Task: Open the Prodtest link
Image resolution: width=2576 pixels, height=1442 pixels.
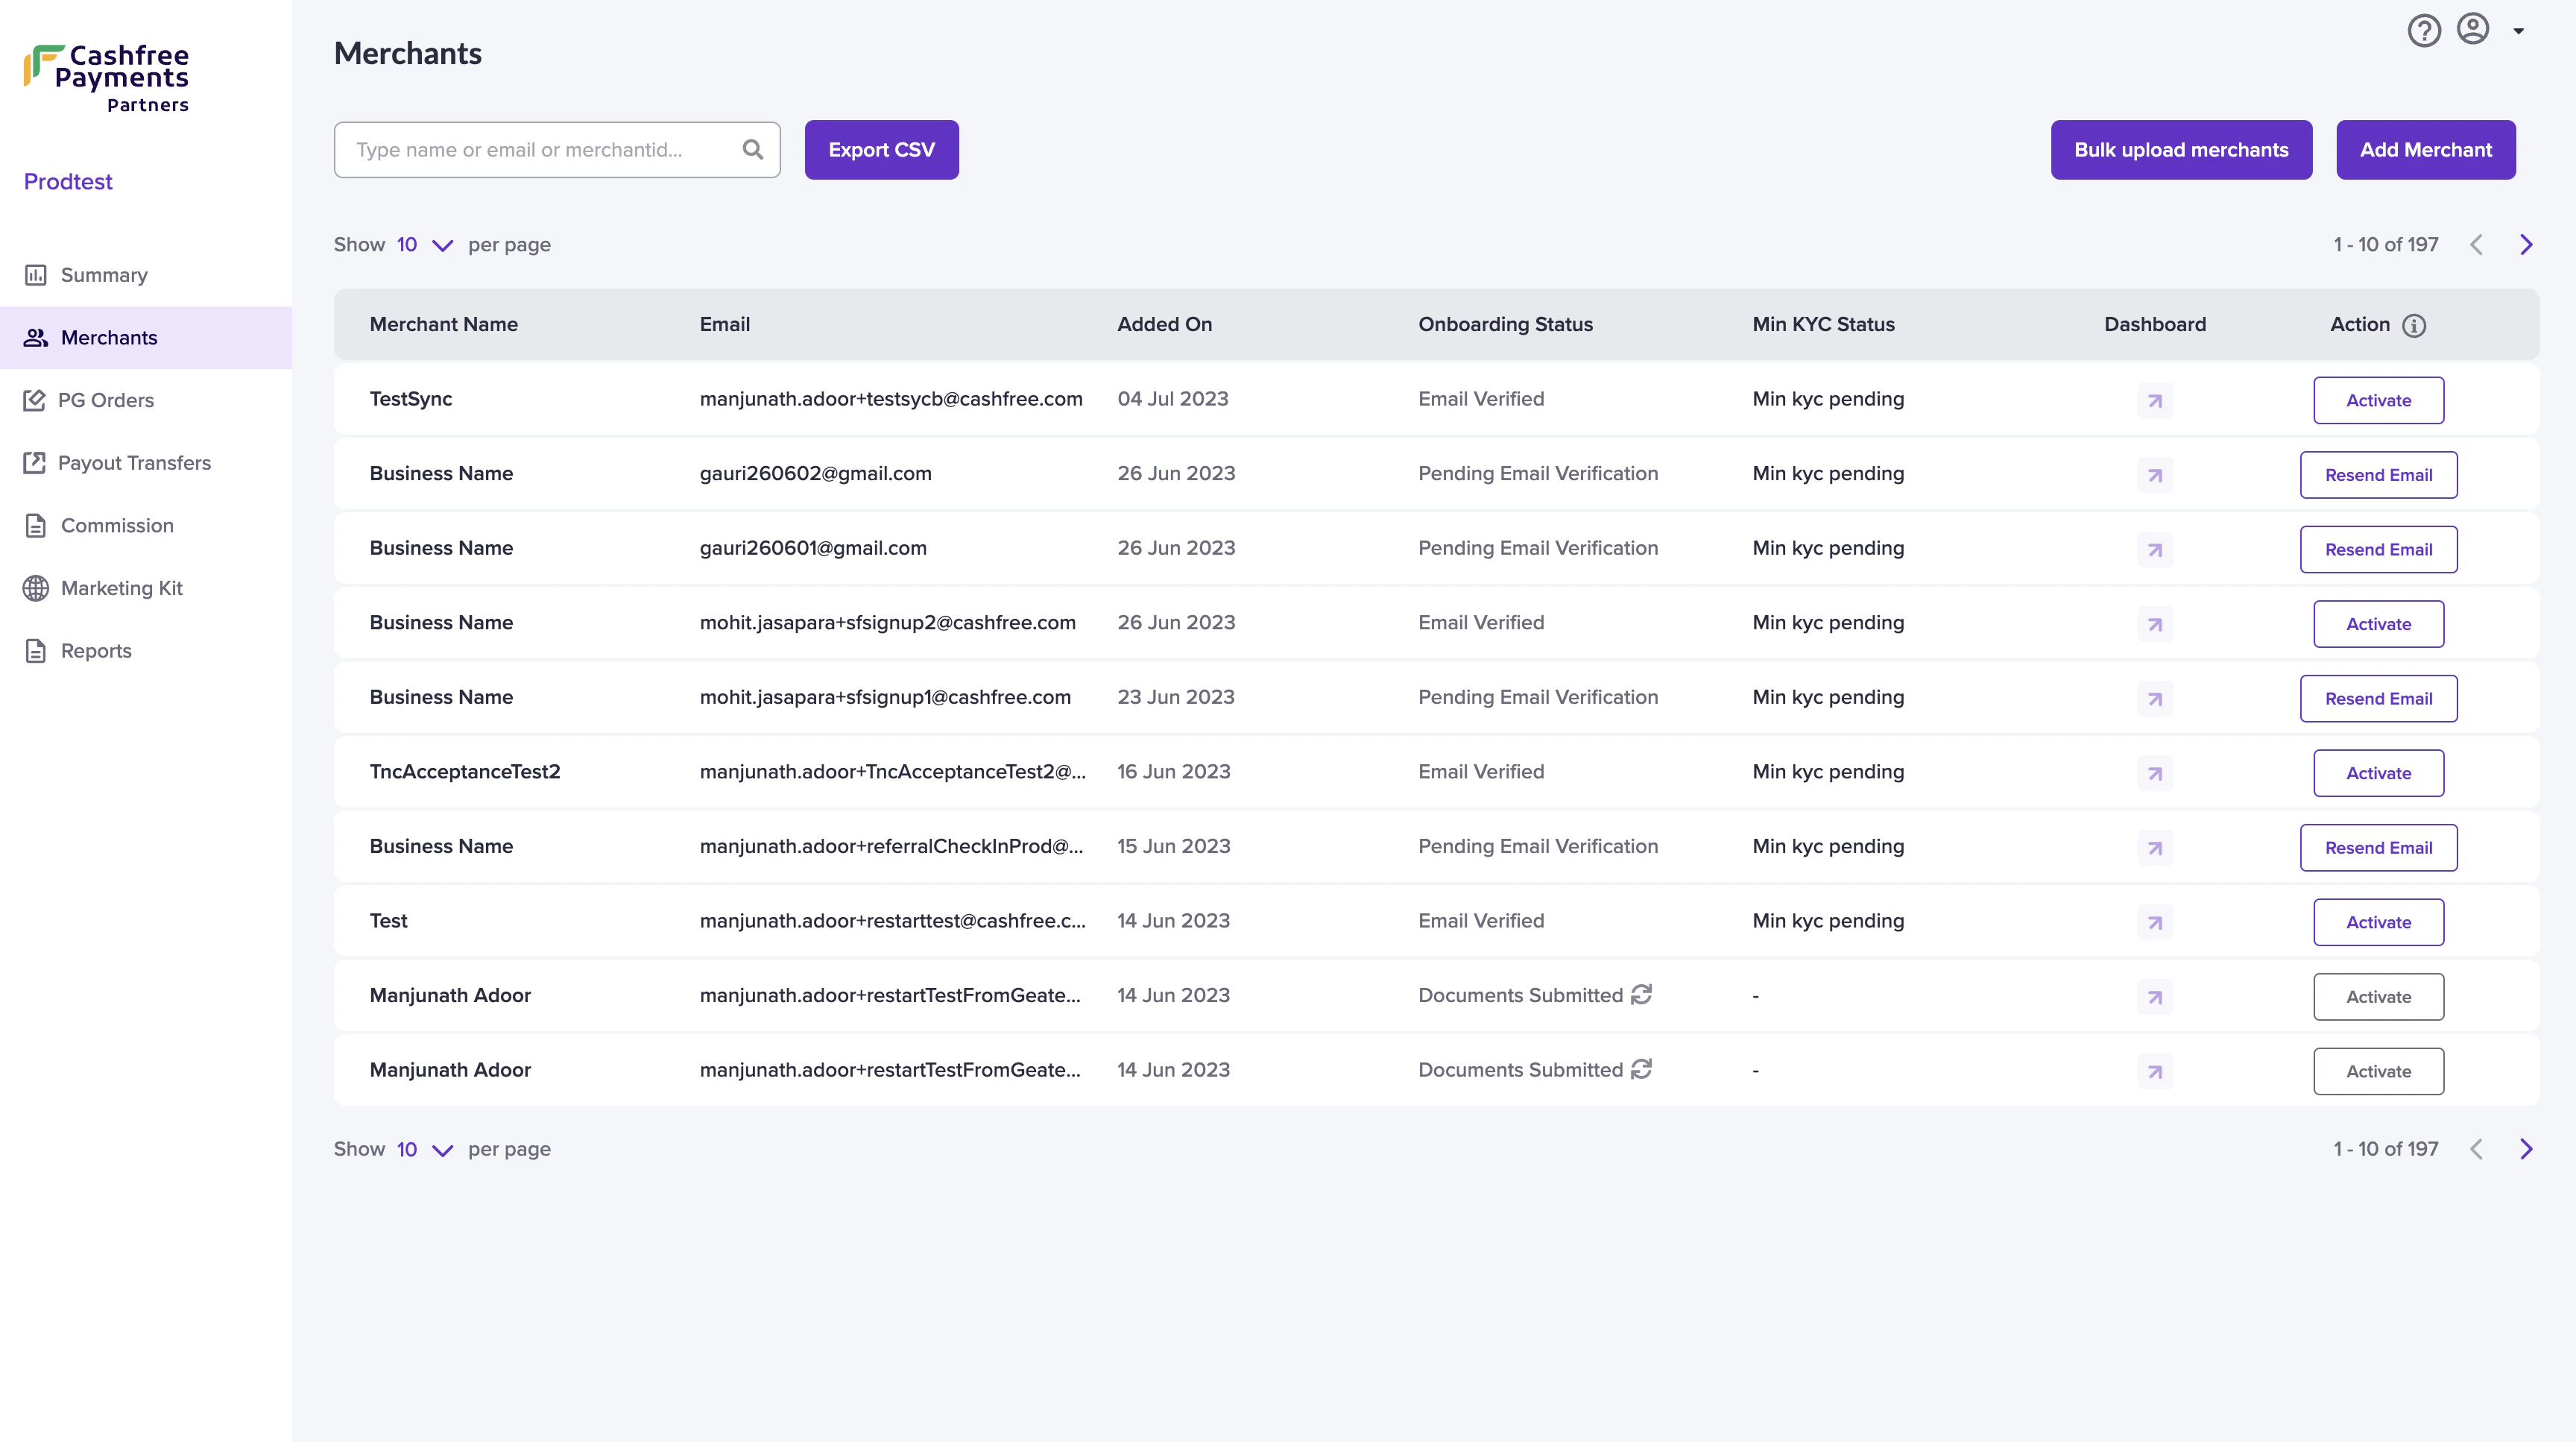Action: click(67, 181)
